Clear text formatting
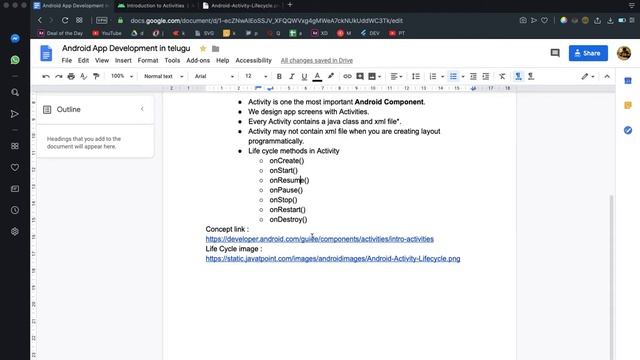Screen dimensions: 640x360 click(x=502, y=76)
